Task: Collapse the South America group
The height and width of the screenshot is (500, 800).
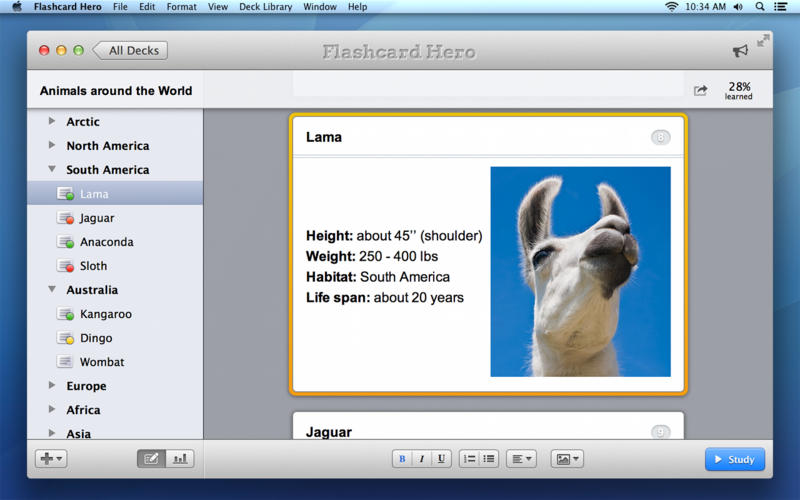Action: pyautogui.click(x=52, y=169)
